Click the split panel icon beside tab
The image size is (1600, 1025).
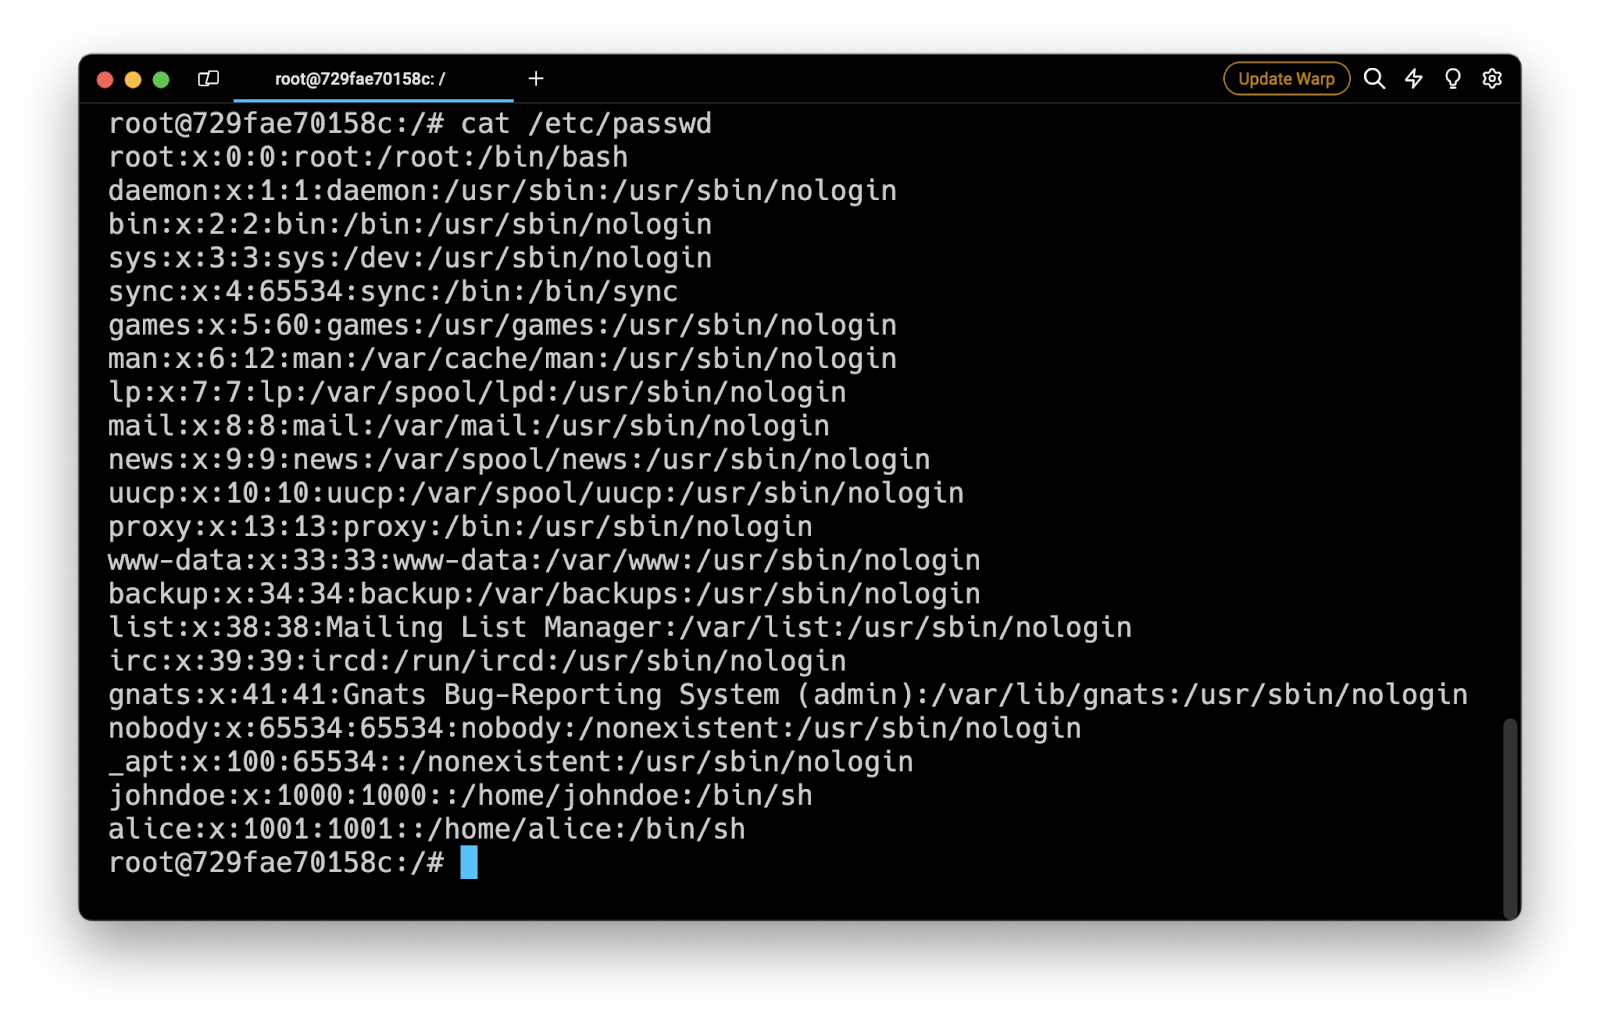tap(208, 79)
